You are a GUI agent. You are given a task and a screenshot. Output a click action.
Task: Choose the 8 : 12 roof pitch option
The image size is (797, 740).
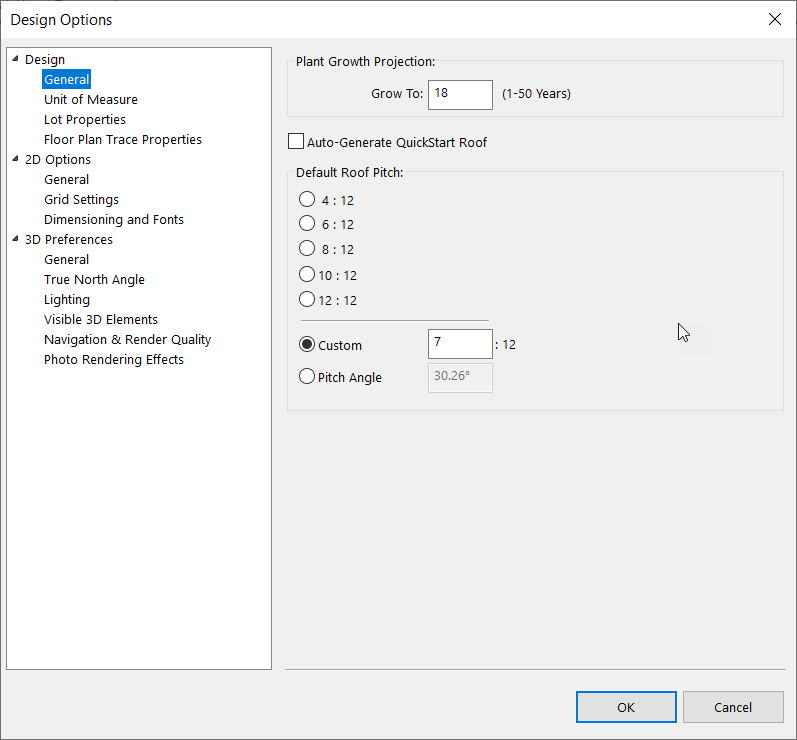[x=307, y=248]
